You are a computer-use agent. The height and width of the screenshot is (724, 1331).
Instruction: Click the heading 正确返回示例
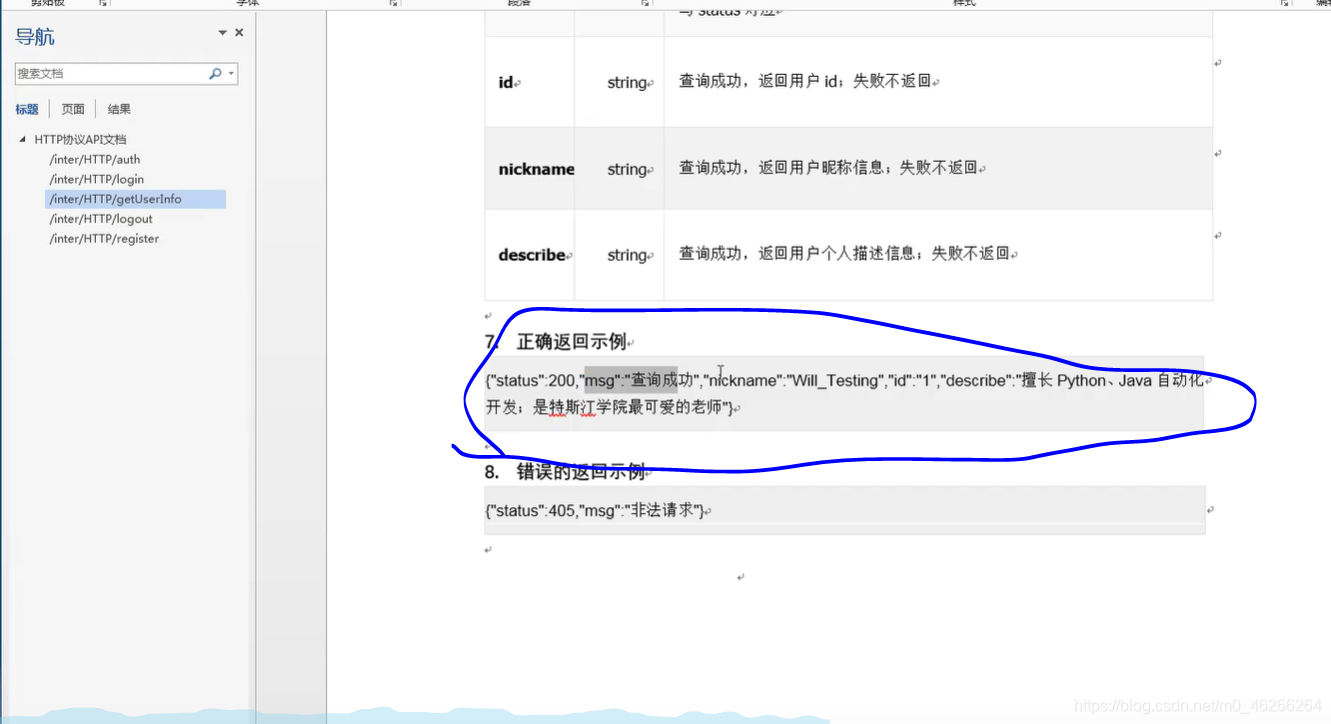point(571,342)
